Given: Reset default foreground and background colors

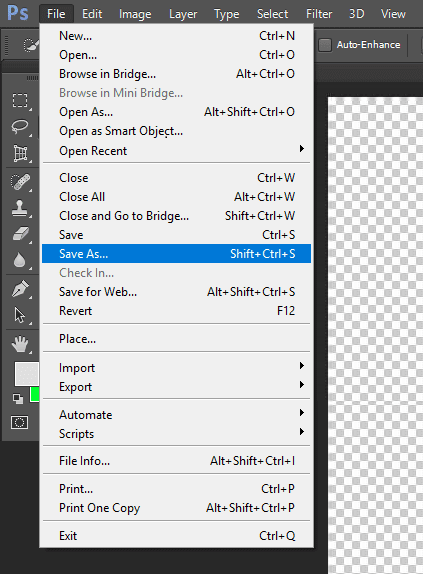Looking at the screenshot, I should 17,398.
